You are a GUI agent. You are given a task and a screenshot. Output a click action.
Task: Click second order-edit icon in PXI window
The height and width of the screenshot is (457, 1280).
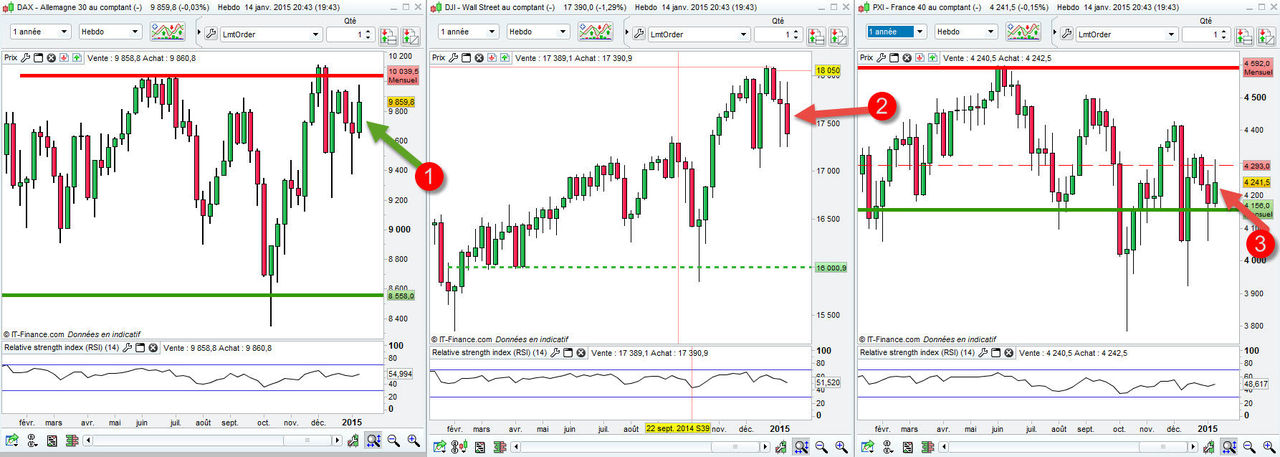[x=1268, y=35]
